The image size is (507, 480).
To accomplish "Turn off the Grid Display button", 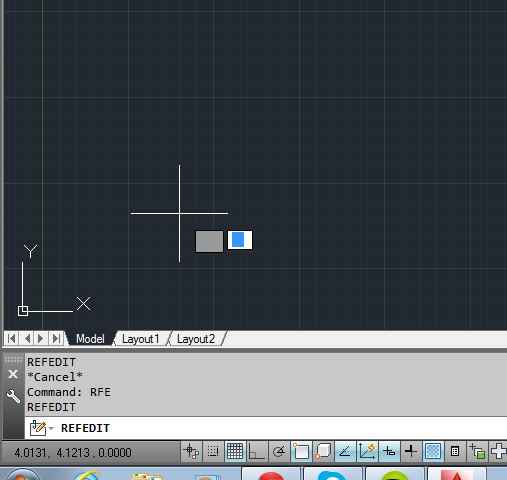I will (235, 452).
